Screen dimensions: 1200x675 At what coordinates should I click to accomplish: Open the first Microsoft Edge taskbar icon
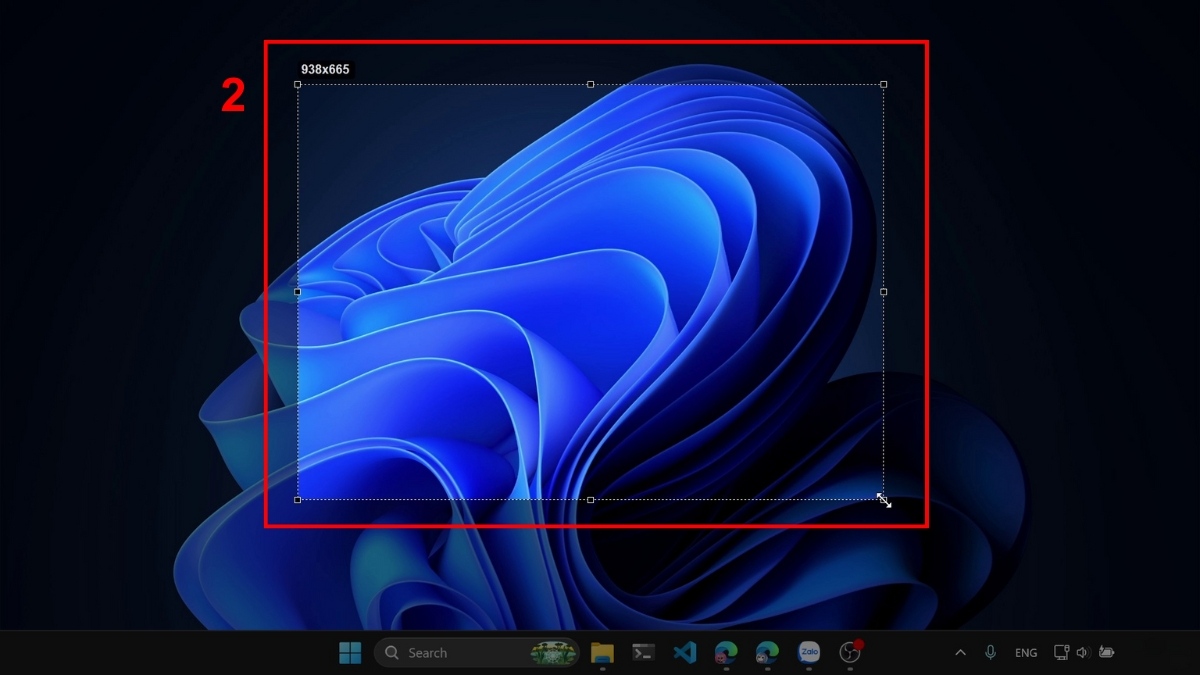(x=726, y=653)
